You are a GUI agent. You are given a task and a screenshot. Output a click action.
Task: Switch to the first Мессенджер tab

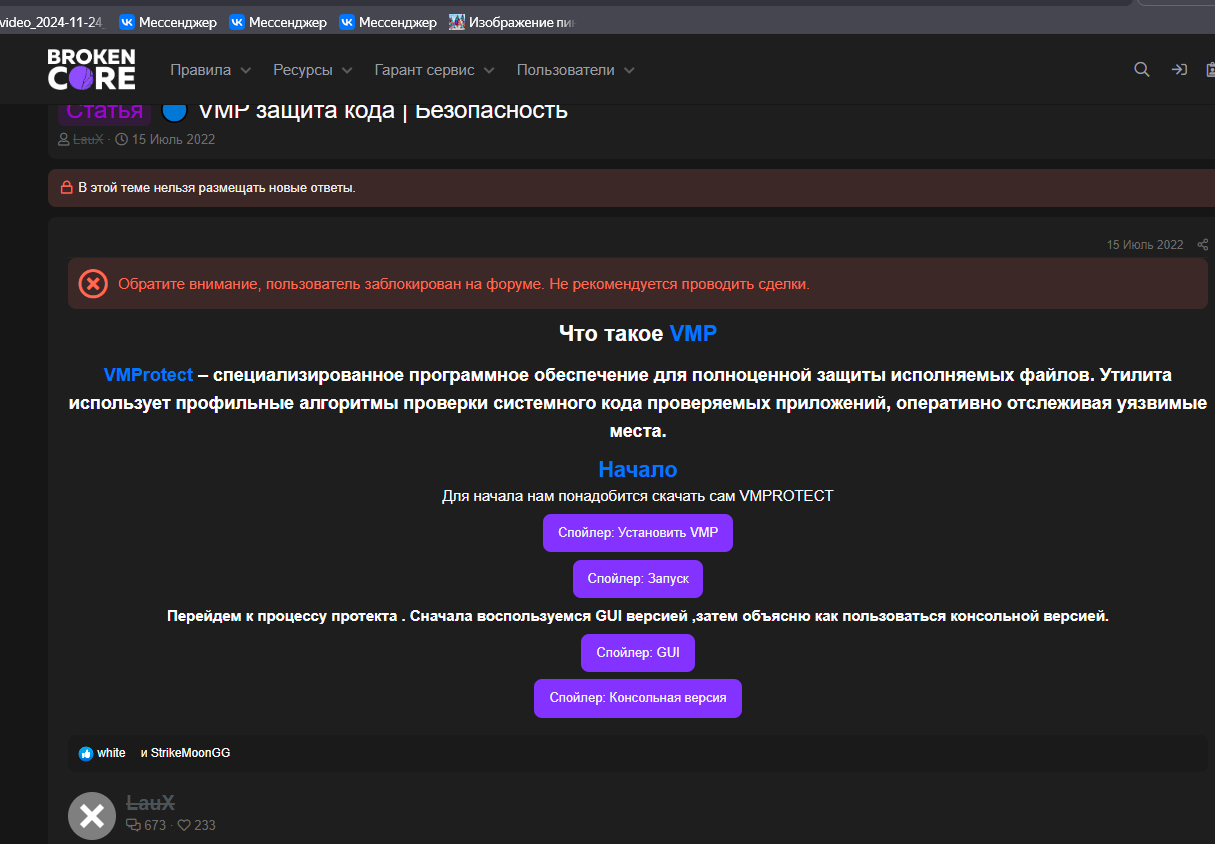(168, 22)
